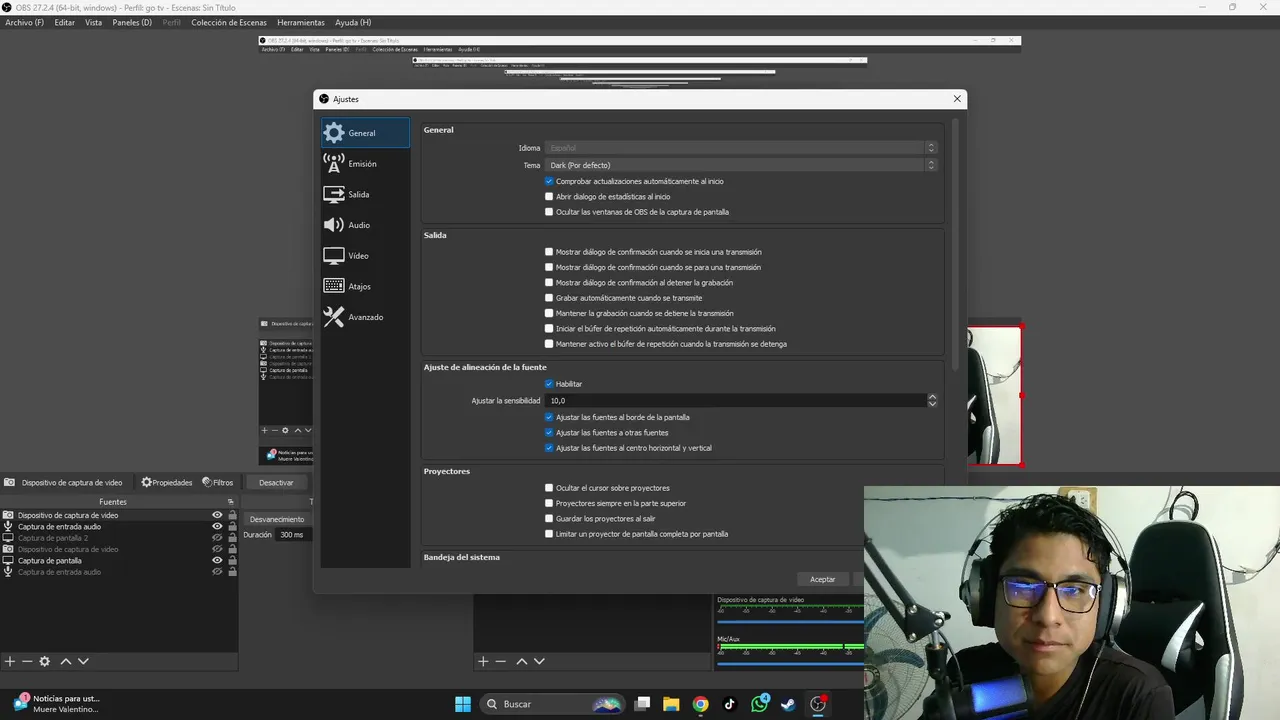Uncheck Habilitar under source alignment
The image size is (1280, 720).
point(549,384)
